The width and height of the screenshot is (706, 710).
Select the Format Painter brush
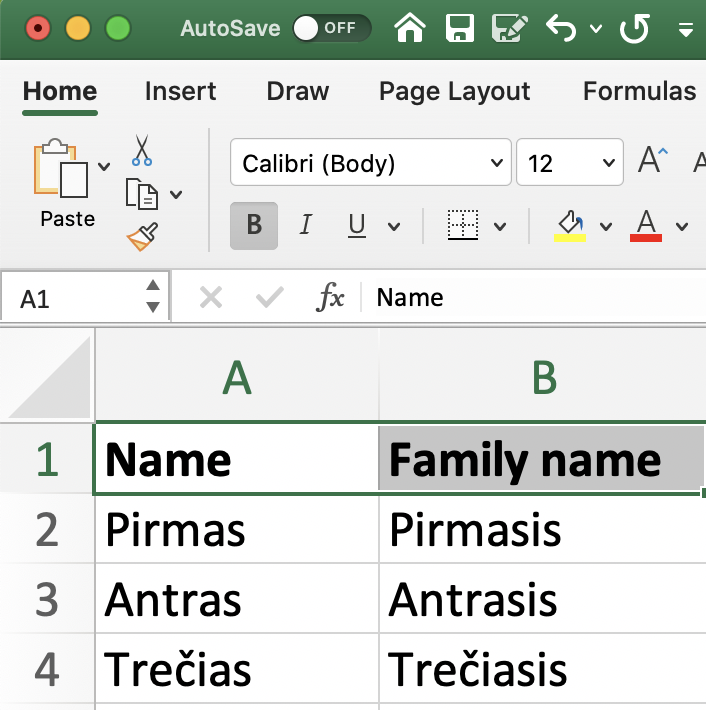click(x=142, y=237)
